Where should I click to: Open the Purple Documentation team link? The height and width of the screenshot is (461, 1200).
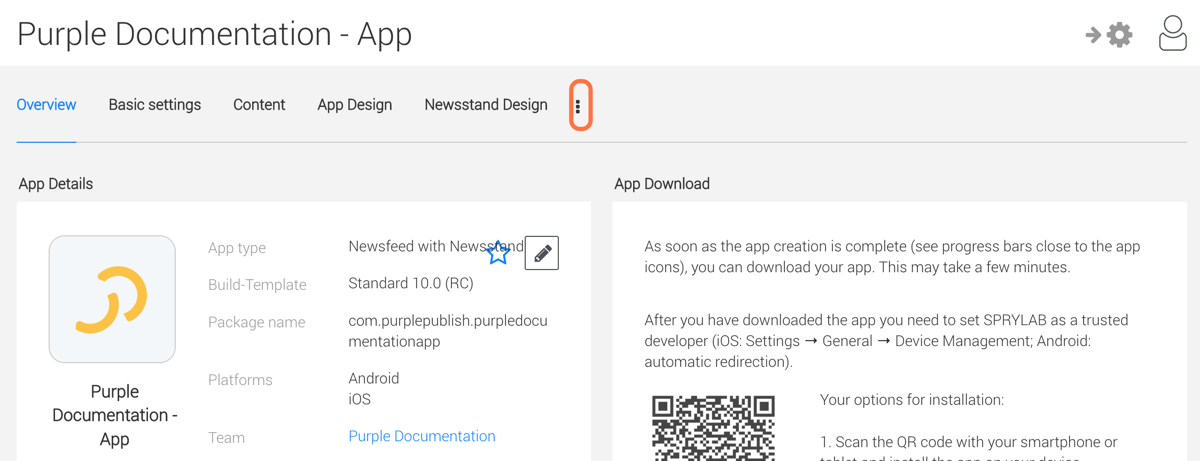tap(422, 436)
